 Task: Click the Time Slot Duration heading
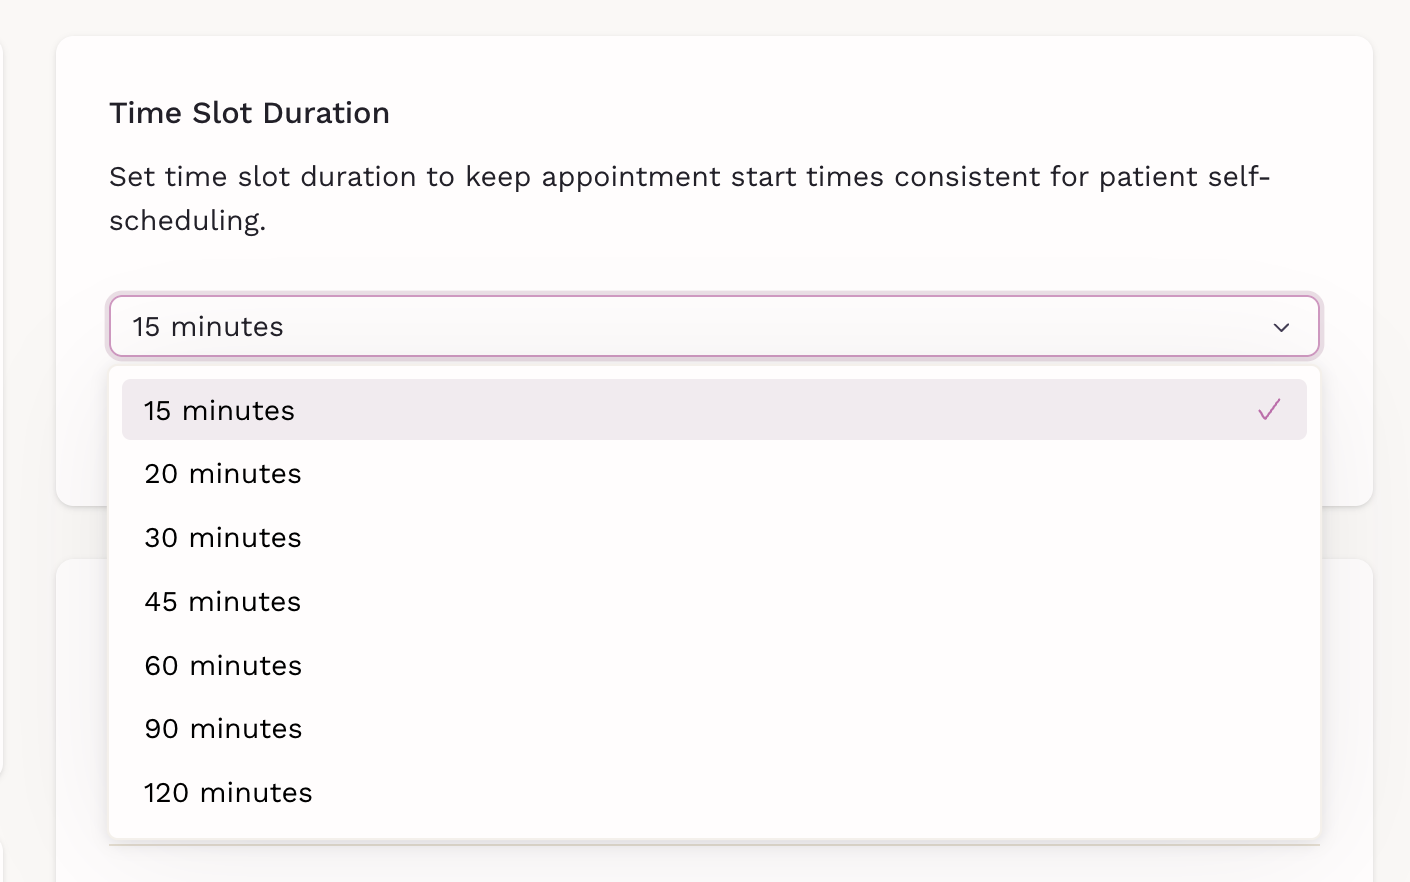point(249,113)
